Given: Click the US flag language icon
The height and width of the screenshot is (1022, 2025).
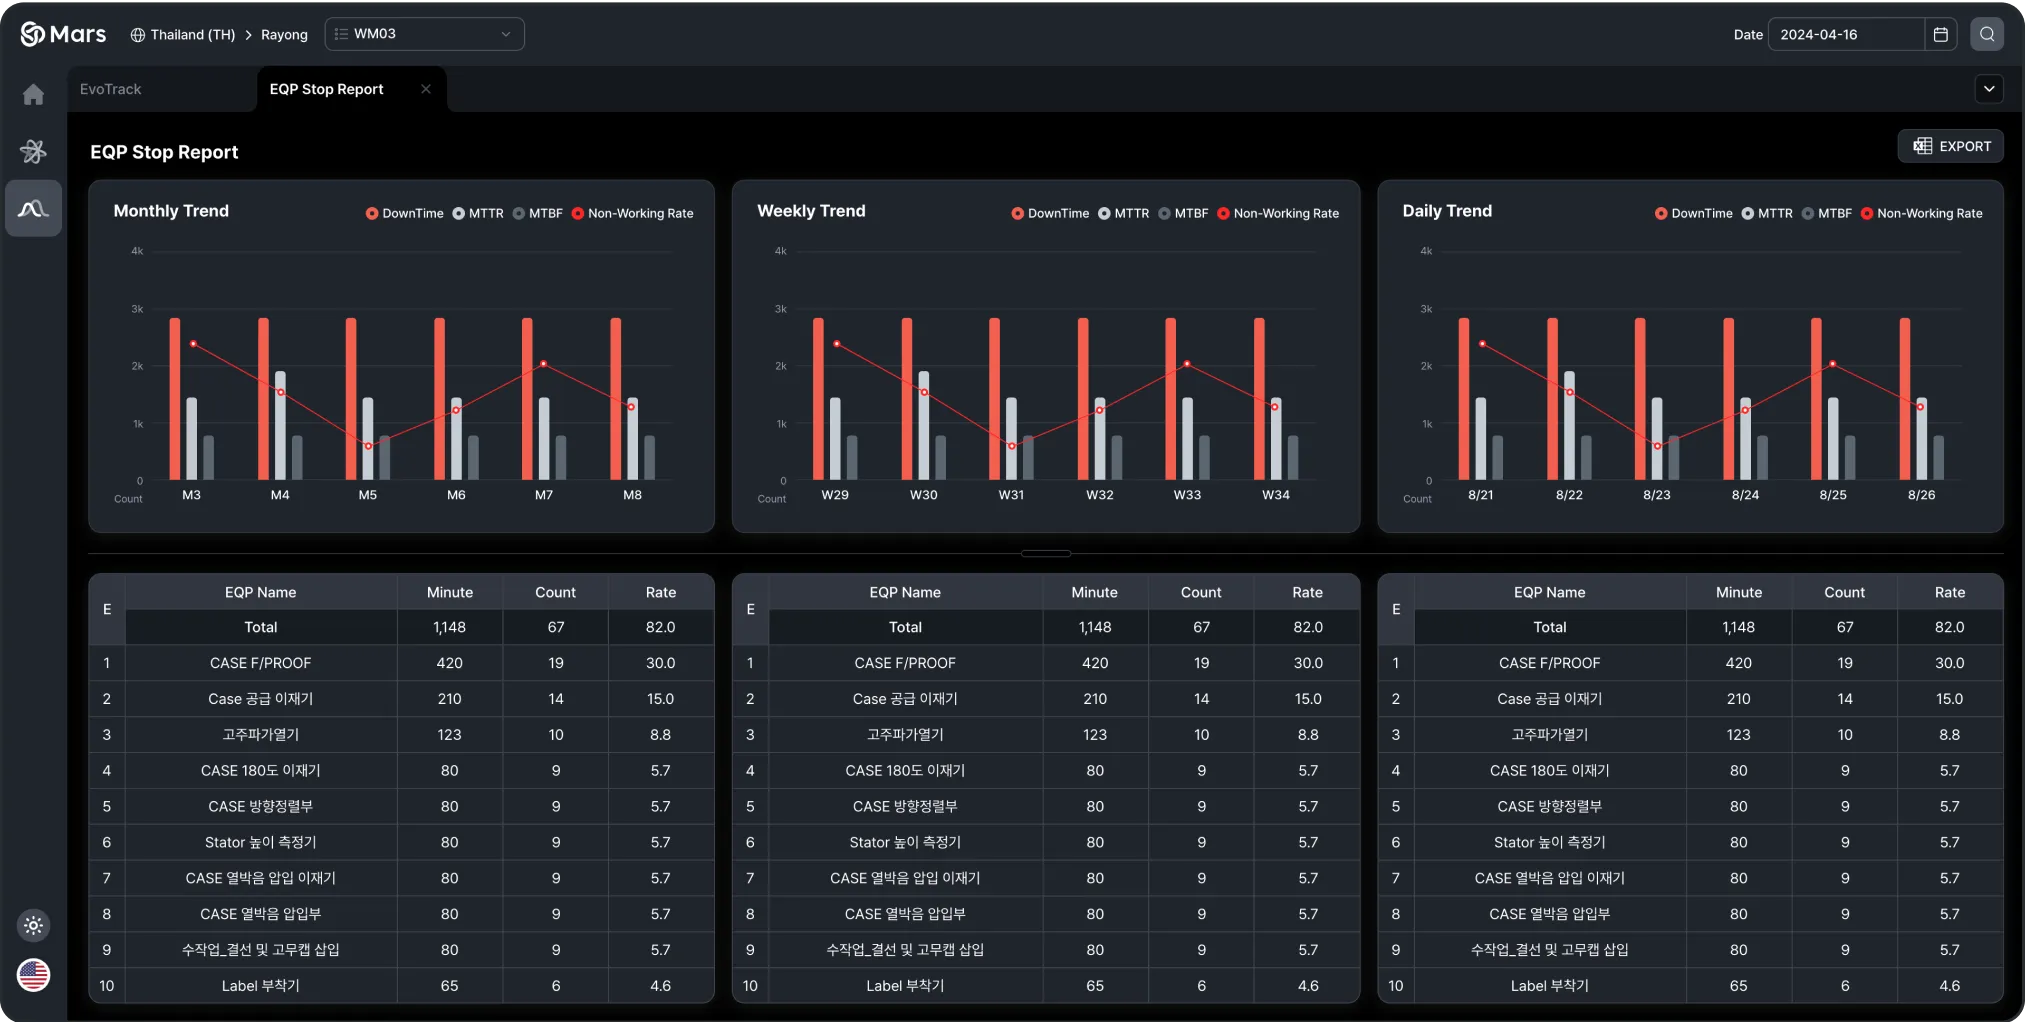Looking at the screenshot, I should 33,974.
